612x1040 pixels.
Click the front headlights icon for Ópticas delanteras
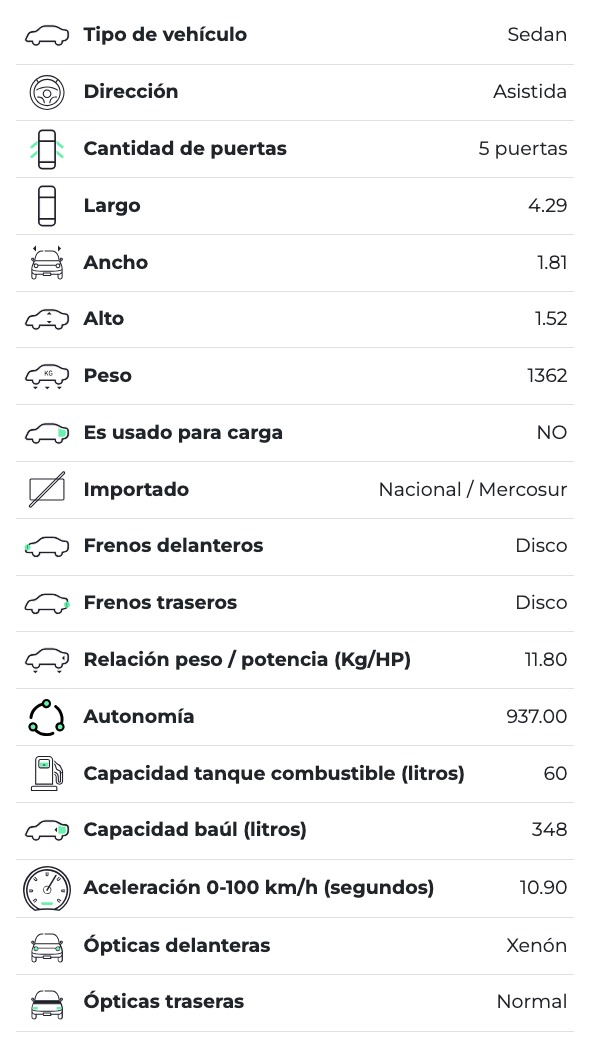point(47,946)
